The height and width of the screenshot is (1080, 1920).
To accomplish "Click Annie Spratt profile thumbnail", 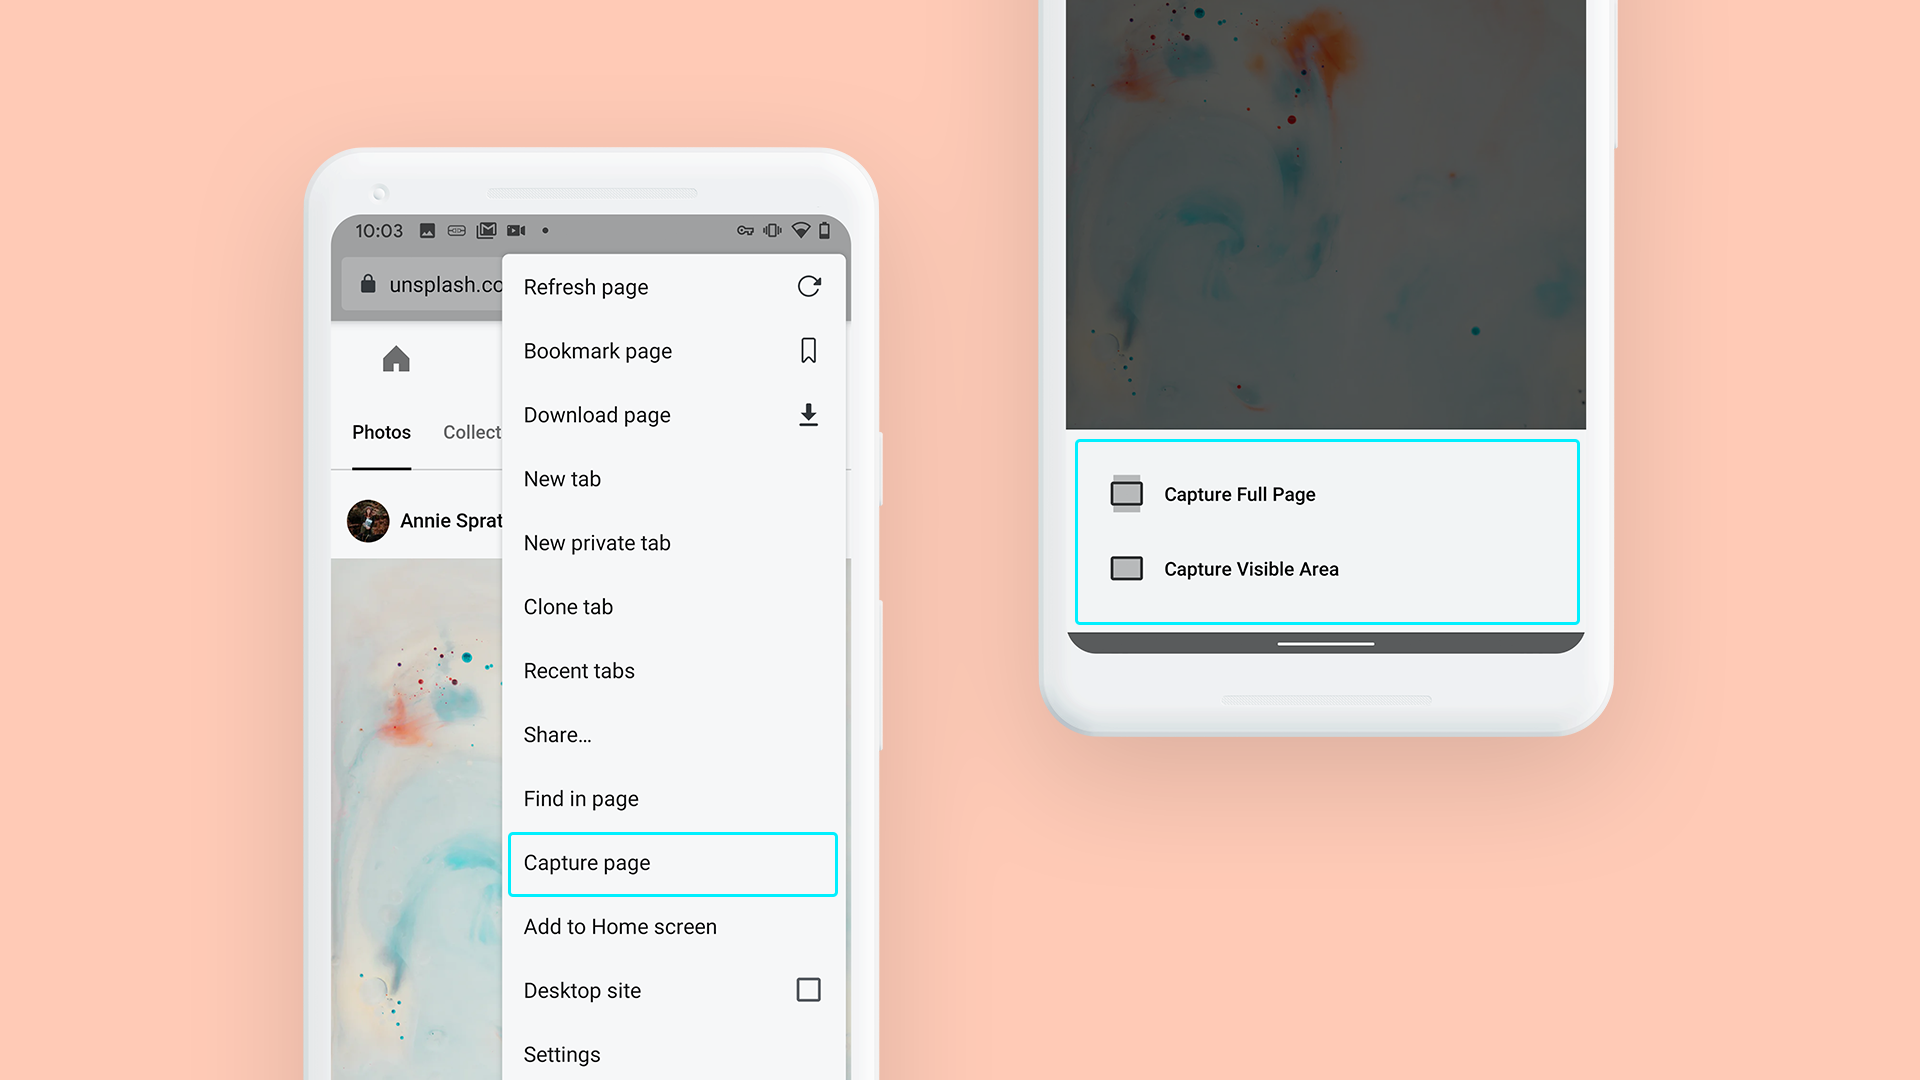I will pos(368,520).
